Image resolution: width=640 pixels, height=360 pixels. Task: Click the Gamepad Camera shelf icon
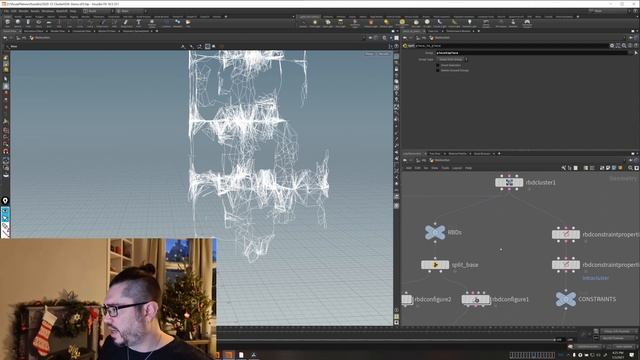coord(527,24)
